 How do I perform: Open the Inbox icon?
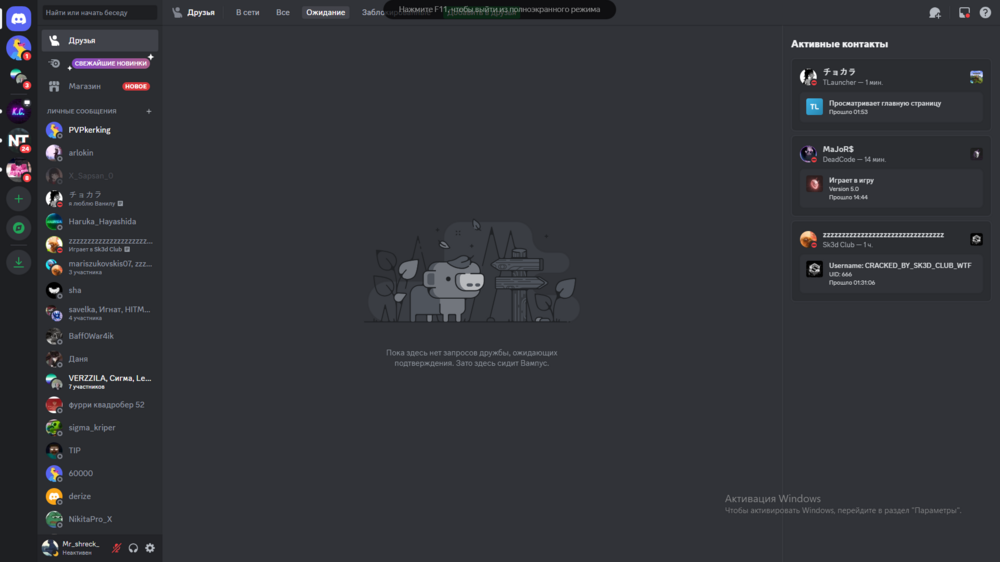(964, 13)
